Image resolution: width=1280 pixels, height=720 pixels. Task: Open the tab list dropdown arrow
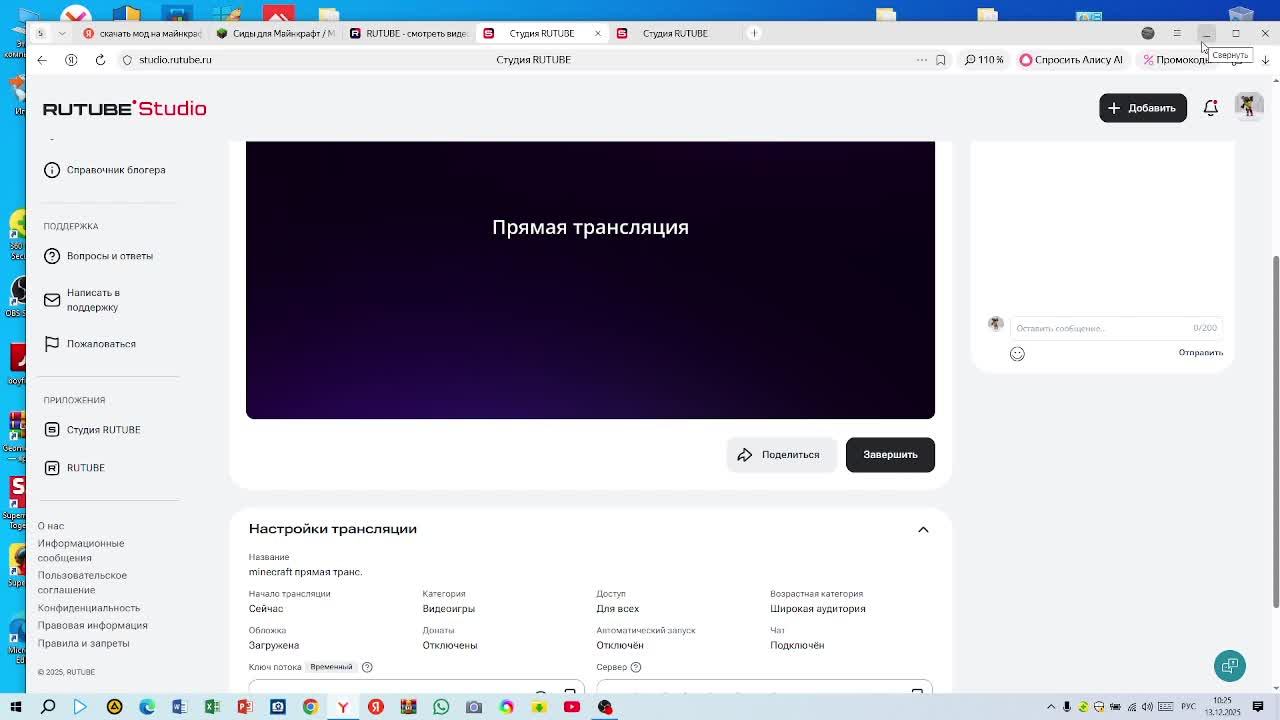pyautogui.click(x=62, y=33)
